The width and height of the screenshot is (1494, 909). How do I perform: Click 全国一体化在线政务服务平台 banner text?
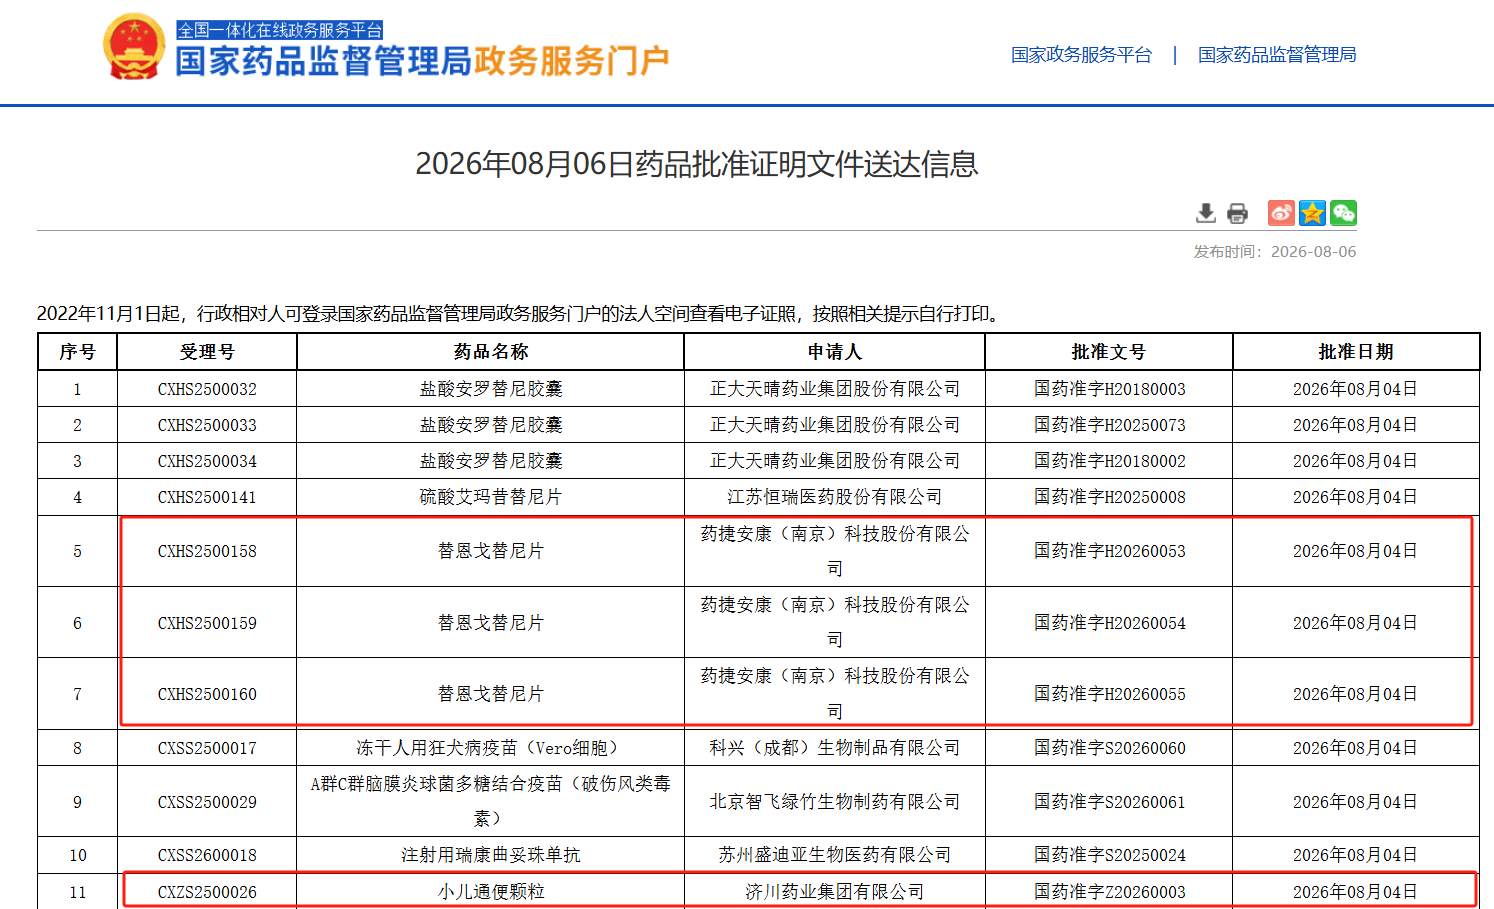[x=280, y=30]
